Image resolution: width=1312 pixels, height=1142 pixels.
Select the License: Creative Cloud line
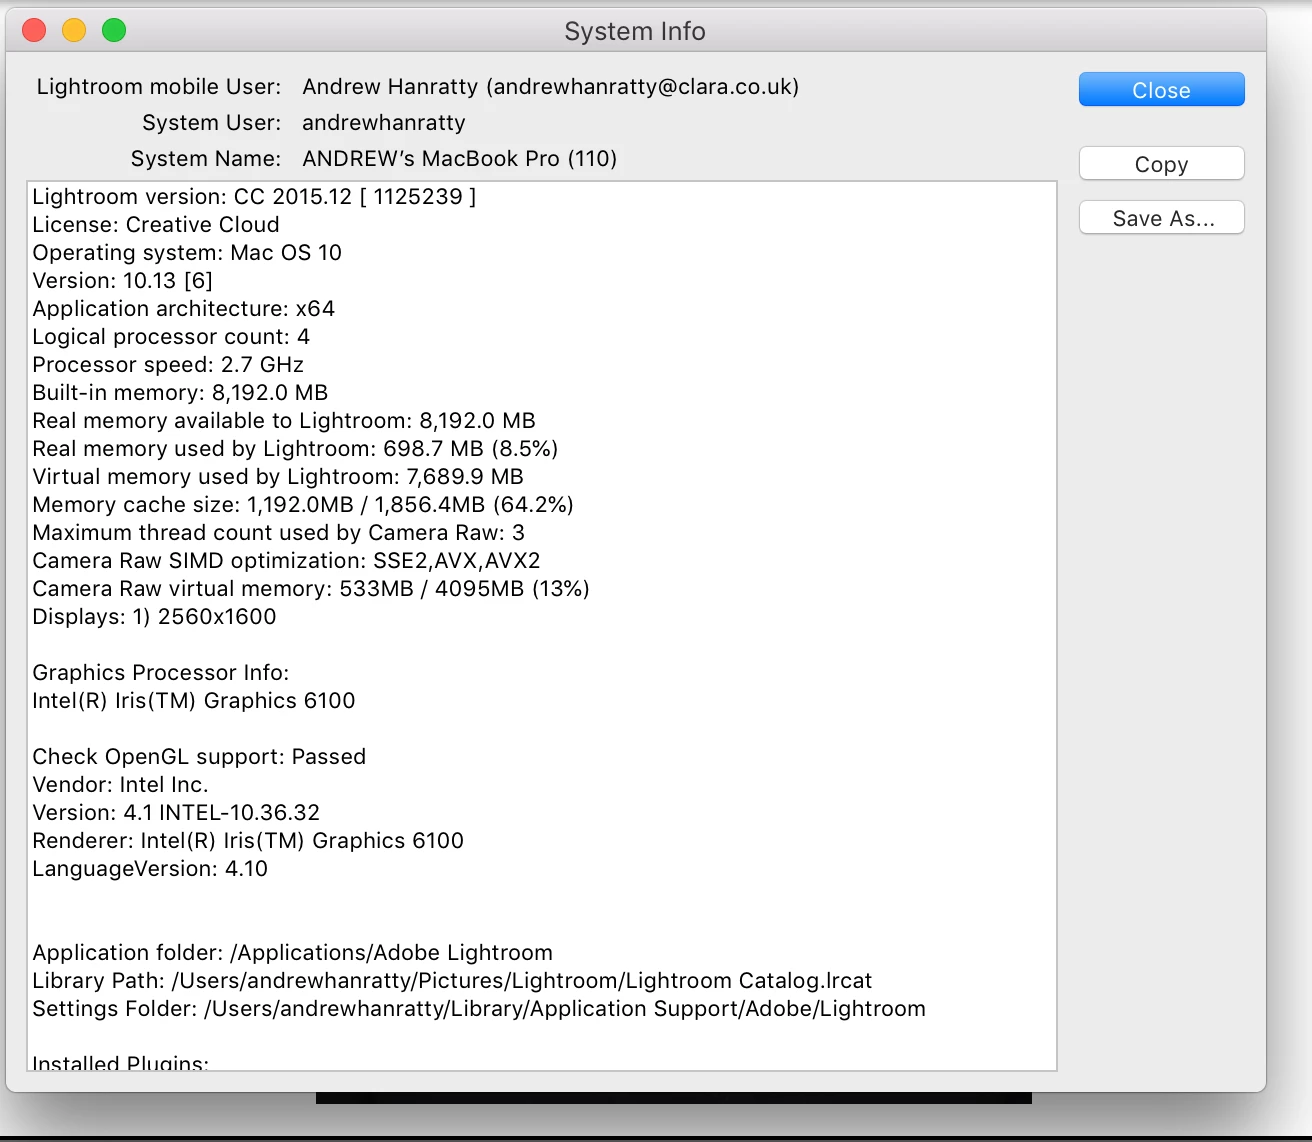tap(156, 224)
